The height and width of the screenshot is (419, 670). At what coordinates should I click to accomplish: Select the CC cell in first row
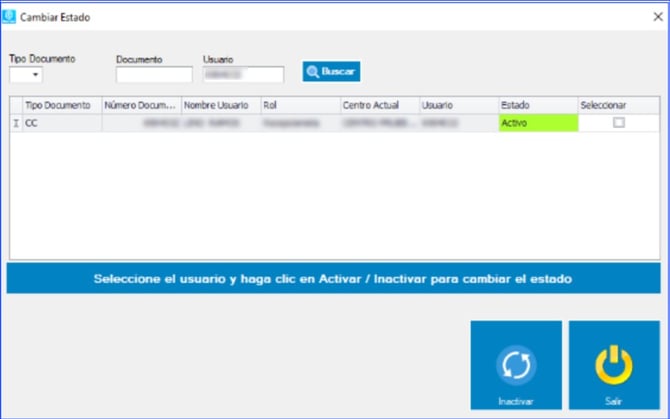point(61,123)
